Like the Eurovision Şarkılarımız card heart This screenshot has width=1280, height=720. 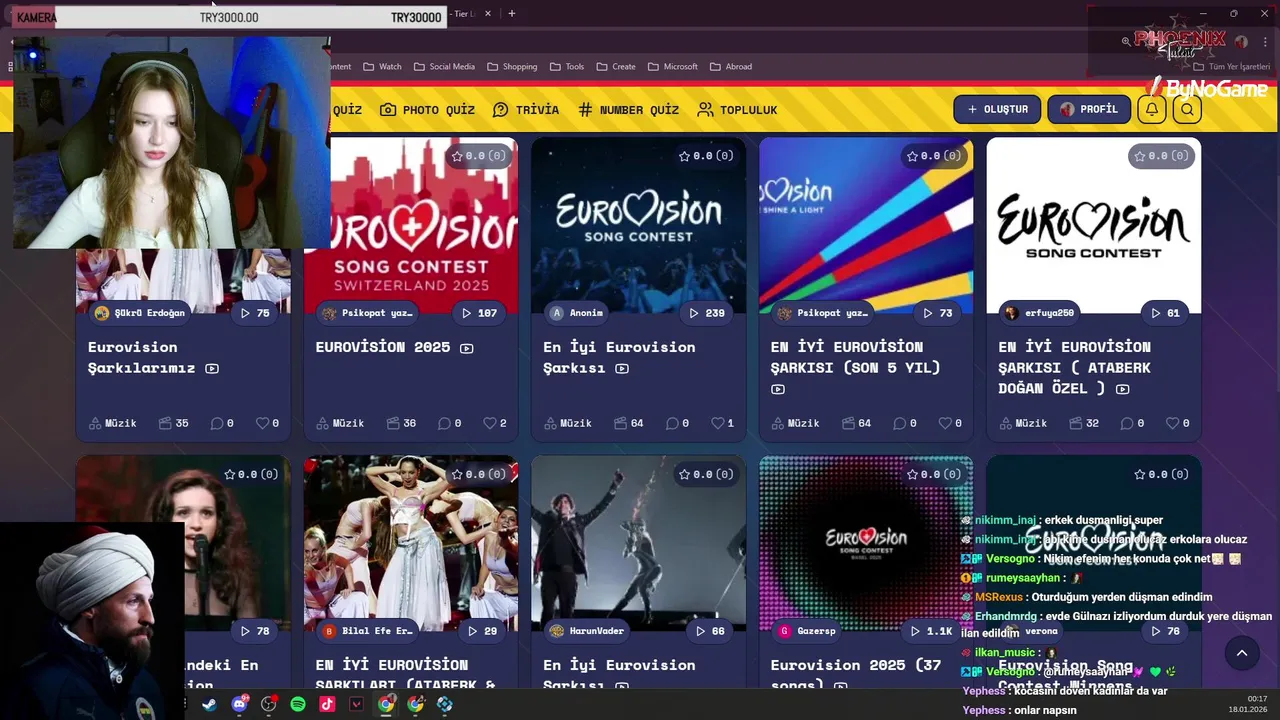262,423
